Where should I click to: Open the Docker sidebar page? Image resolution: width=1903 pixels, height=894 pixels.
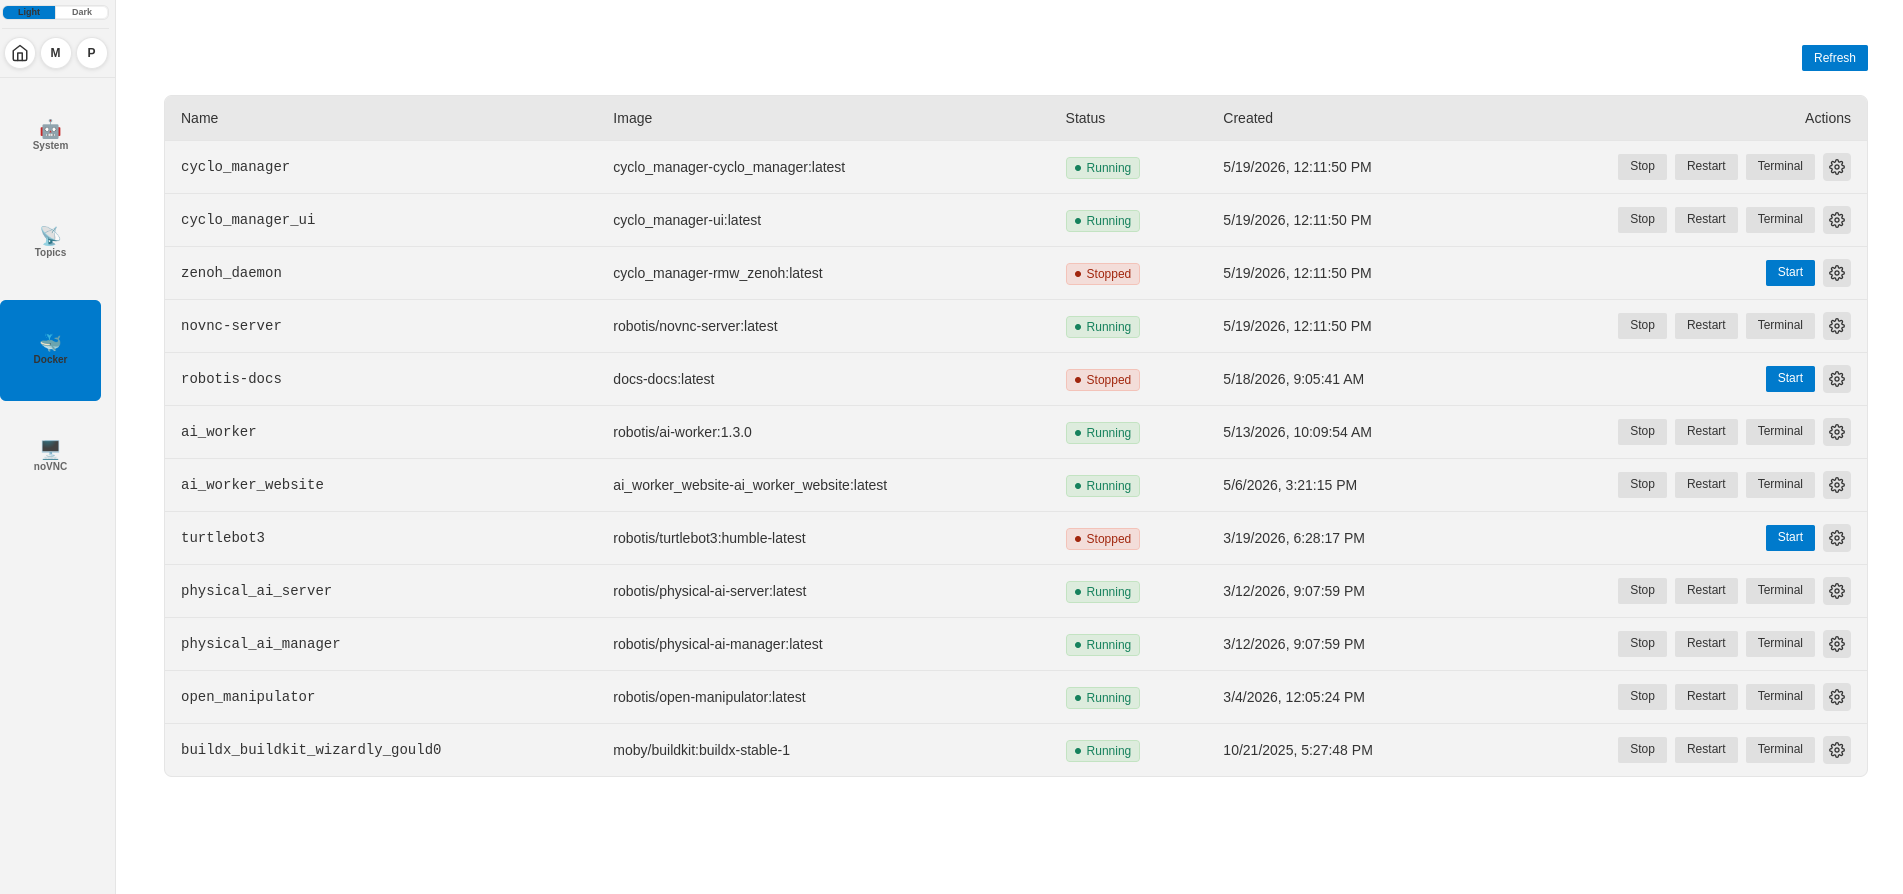pyautogui.click(x=50, y=351)
